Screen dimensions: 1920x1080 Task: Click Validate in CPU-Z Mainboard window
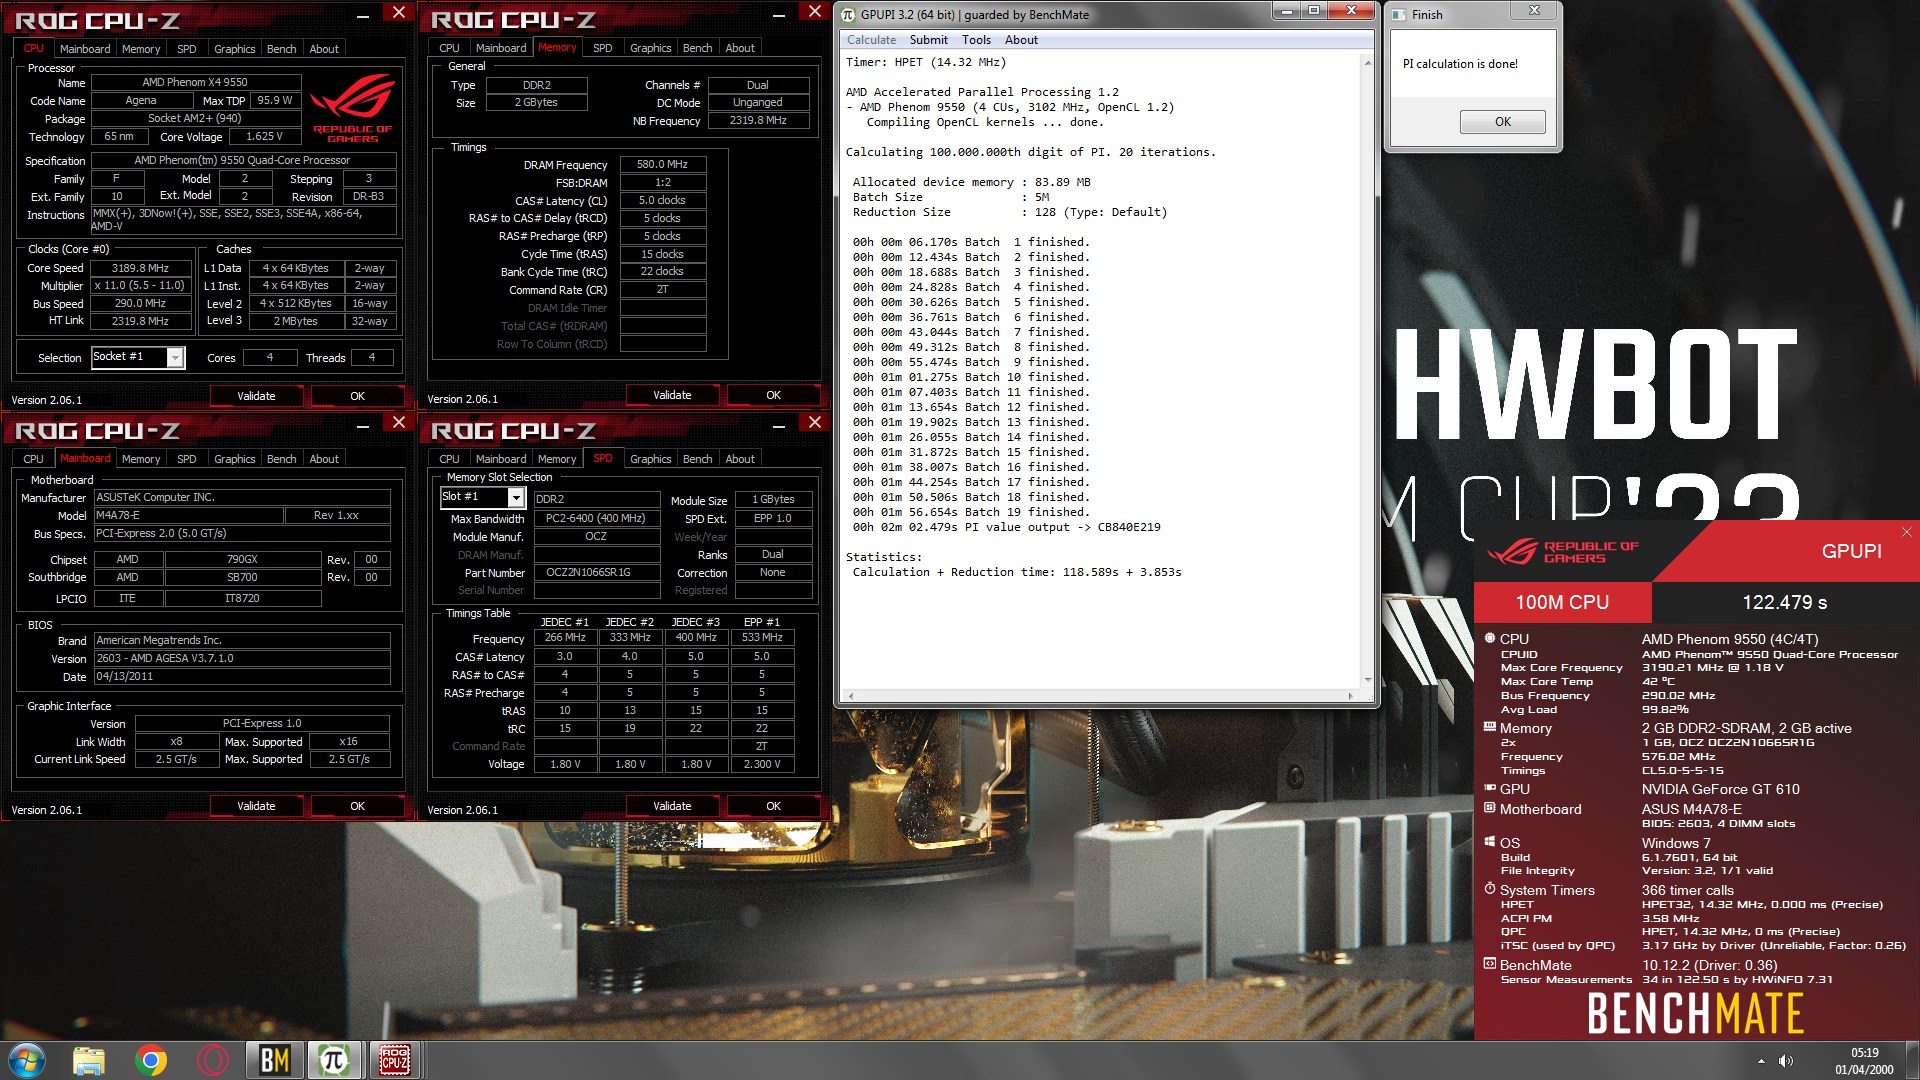coord(256,806)
